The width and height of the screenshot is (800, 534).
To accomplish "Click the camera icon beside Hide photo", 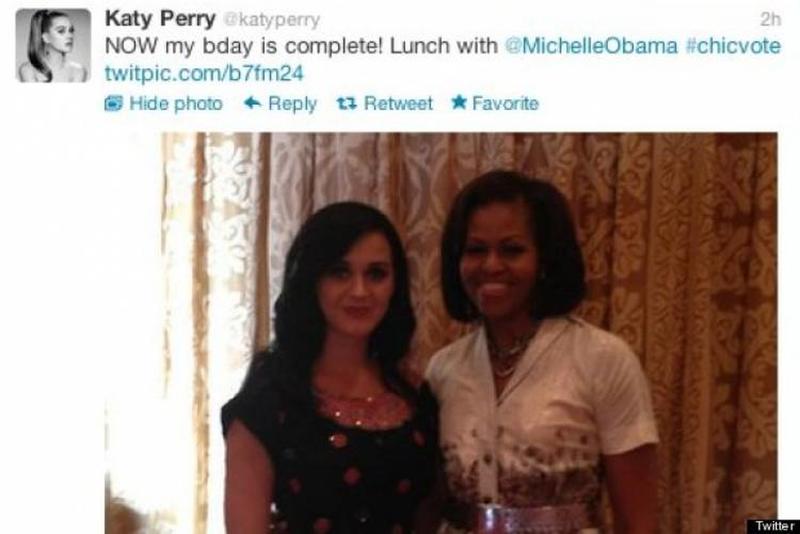I will [x=114, y=104].
